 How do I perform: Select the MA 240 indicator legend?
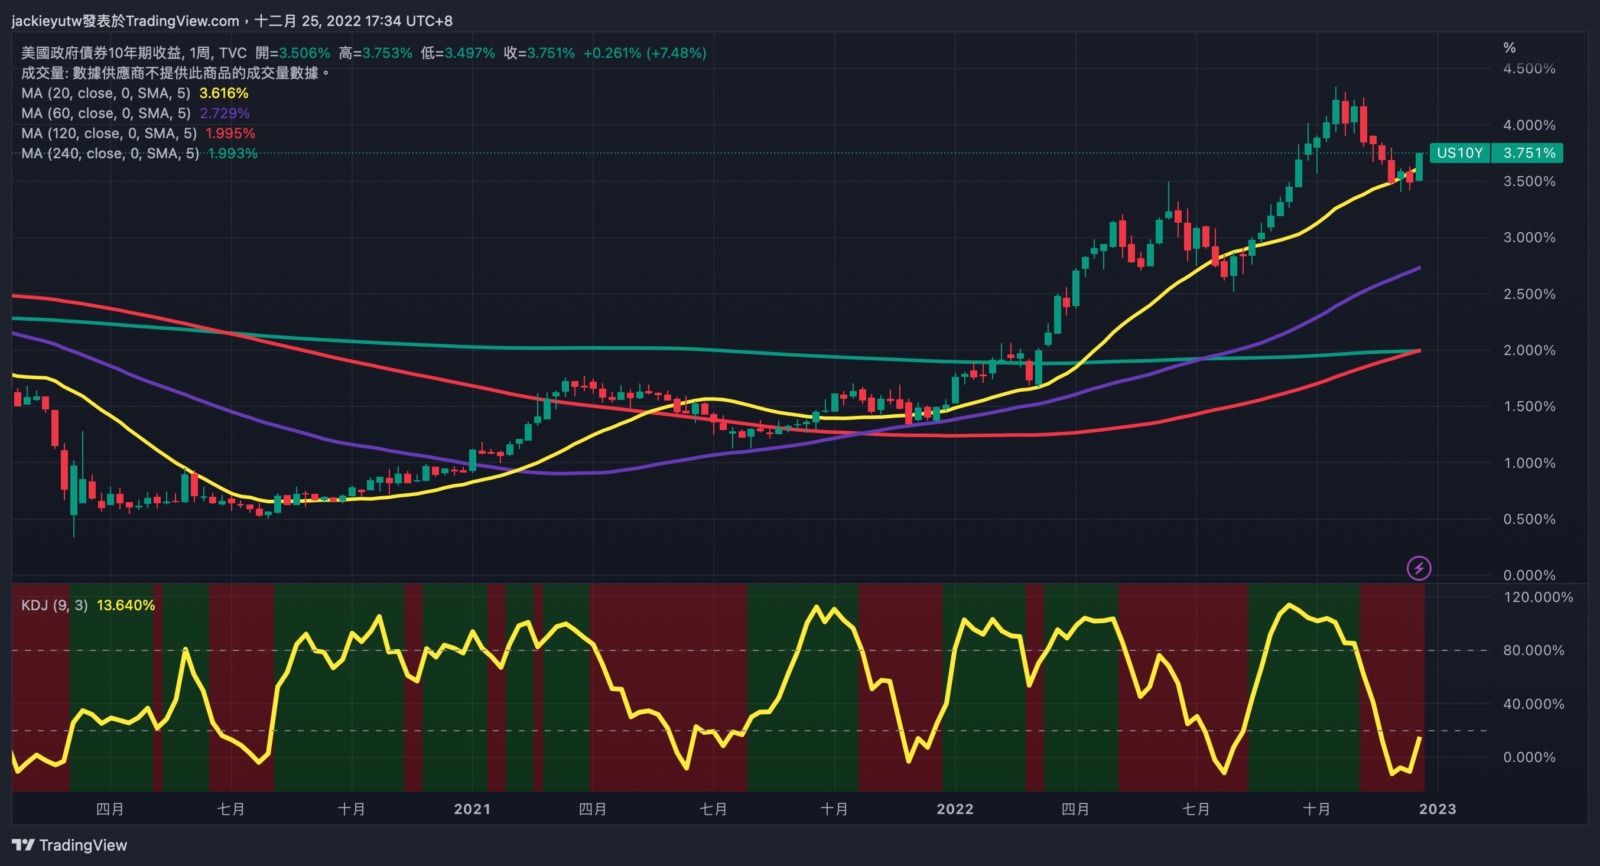(108, 153)
